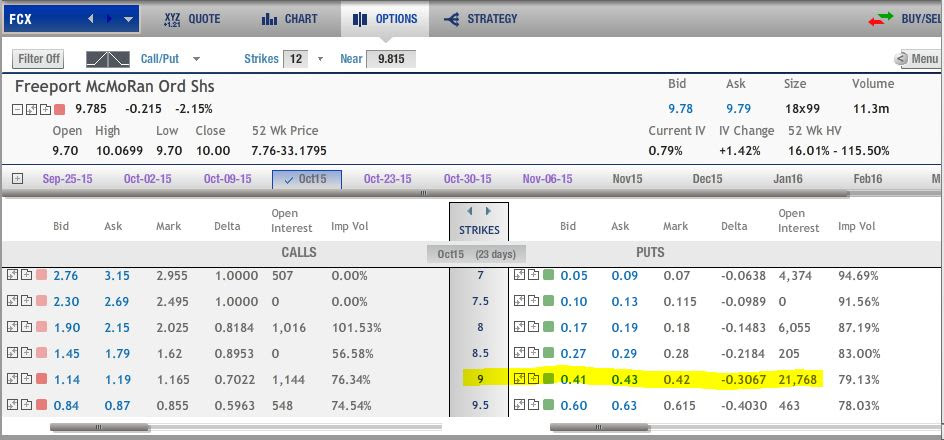
Task: Click the stock bid price 9.78
Action: pyautogui.click(x=680, y=109)
